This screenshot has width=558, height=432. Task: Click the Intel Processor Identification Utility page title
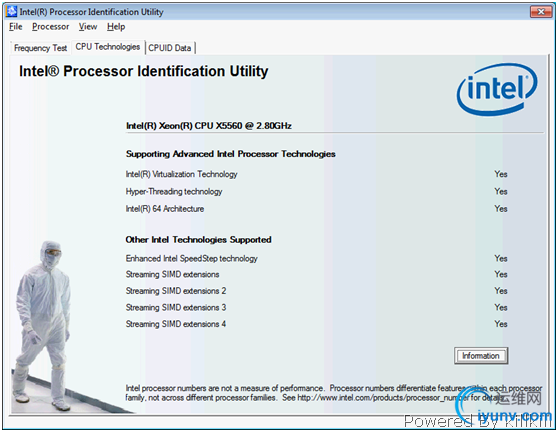(144, 71)
